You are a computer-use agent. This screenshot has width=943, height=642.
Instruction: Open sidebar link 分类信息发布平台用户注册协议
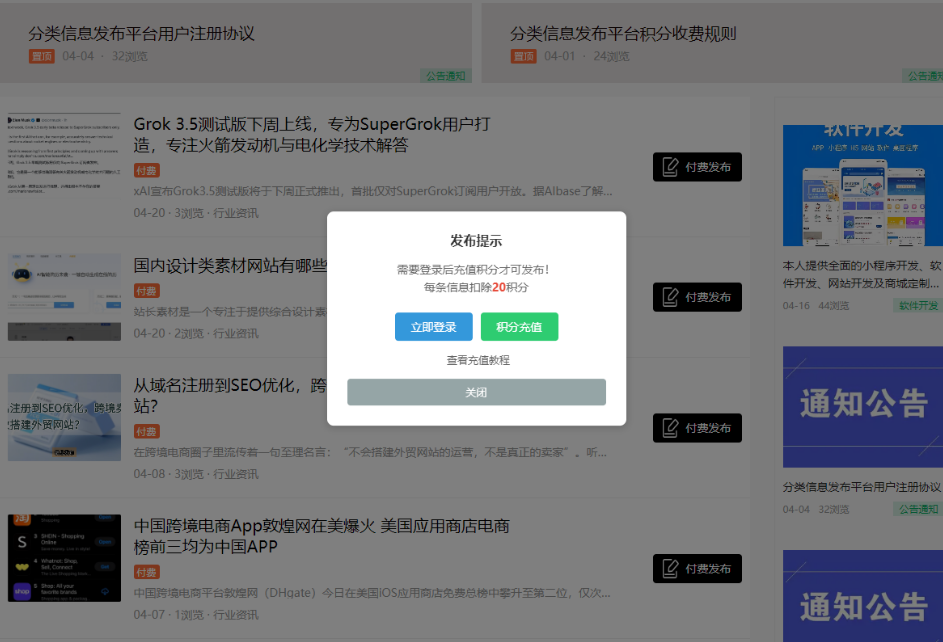[x=862, y=487]
